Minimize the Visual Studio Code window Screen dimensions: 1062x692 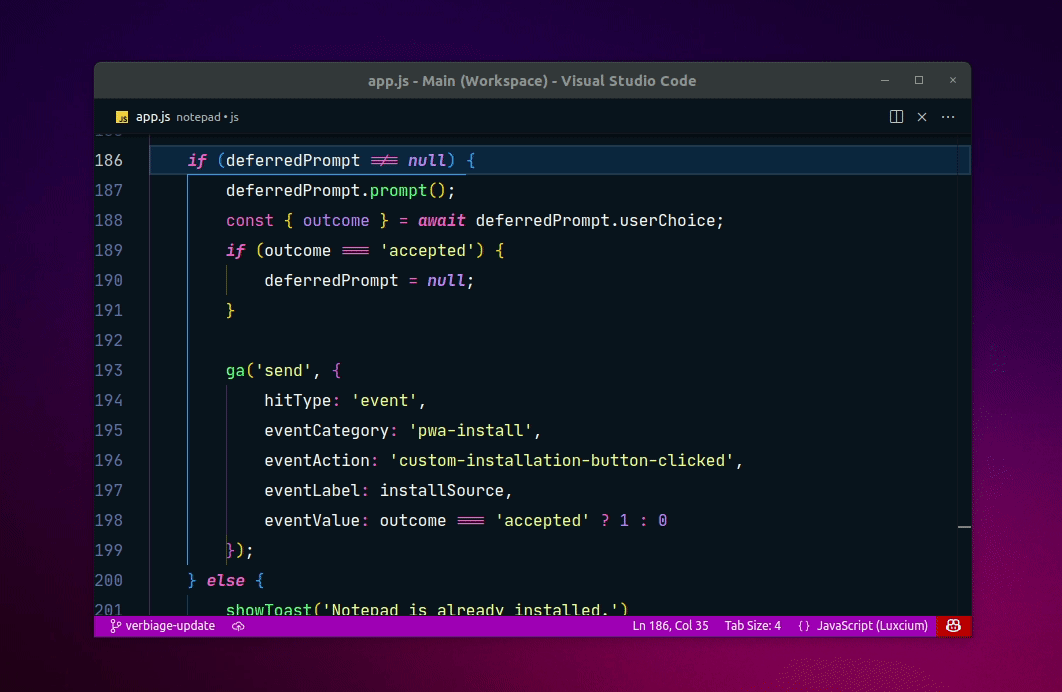[x=885, y=80]
